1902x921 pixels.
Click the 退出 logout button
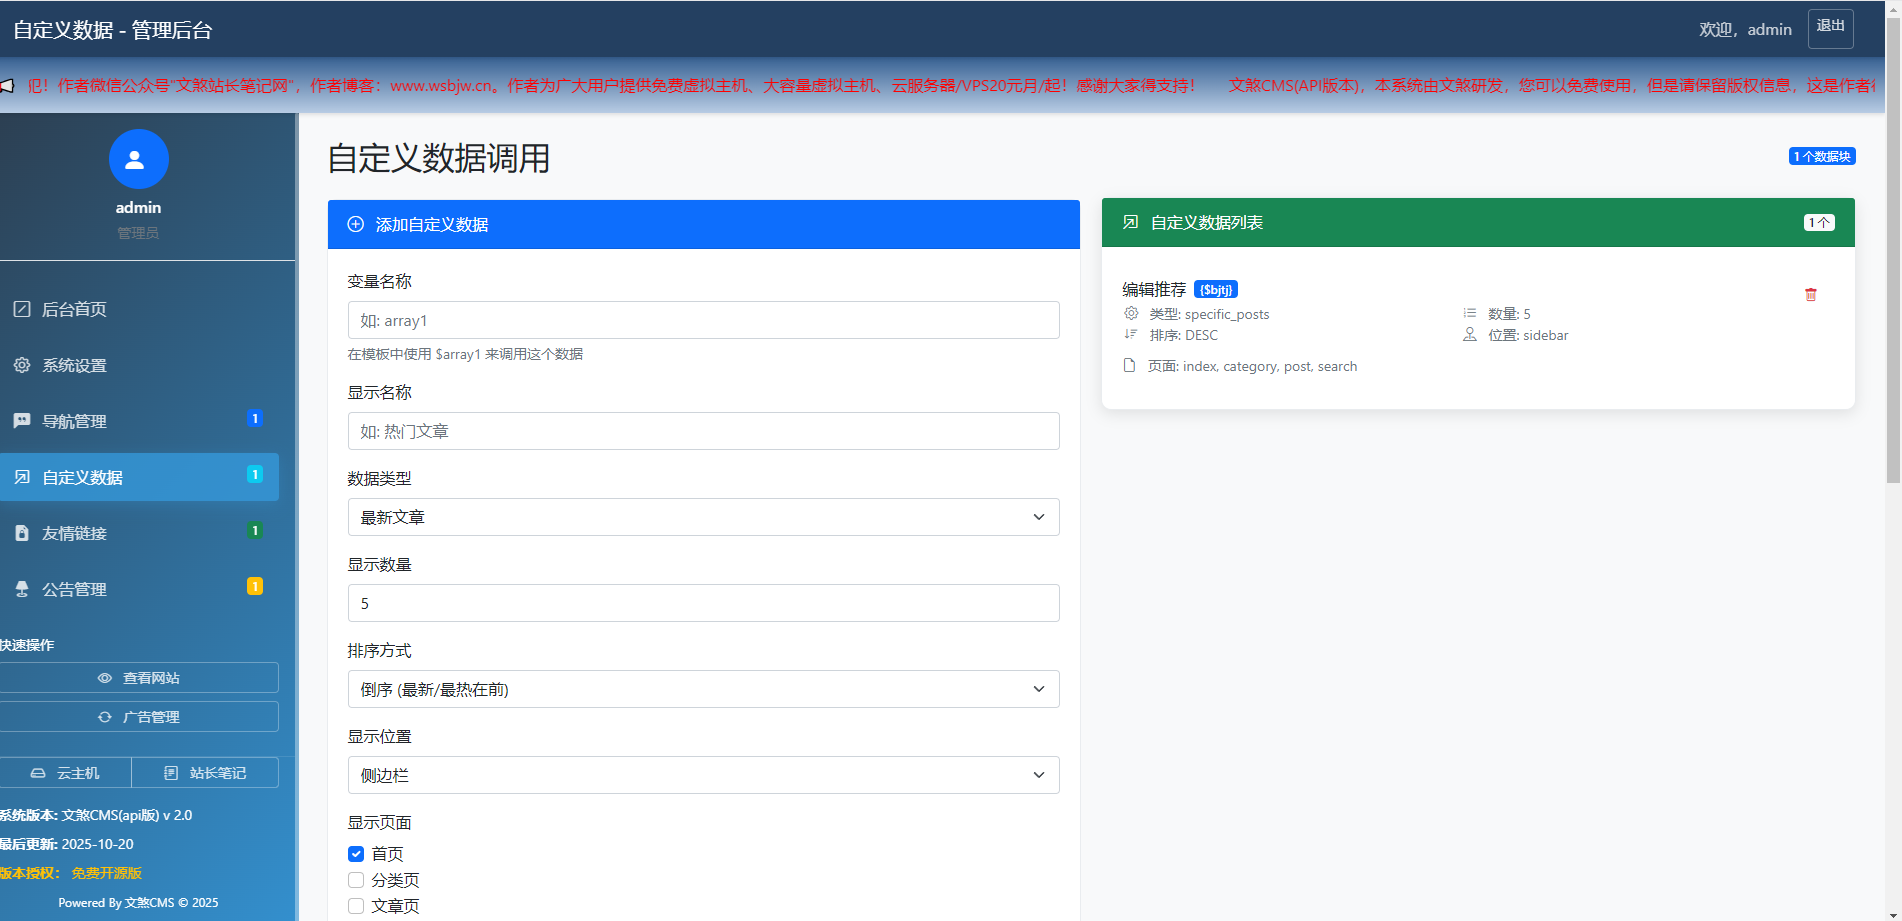click(x=1830, y=28)
